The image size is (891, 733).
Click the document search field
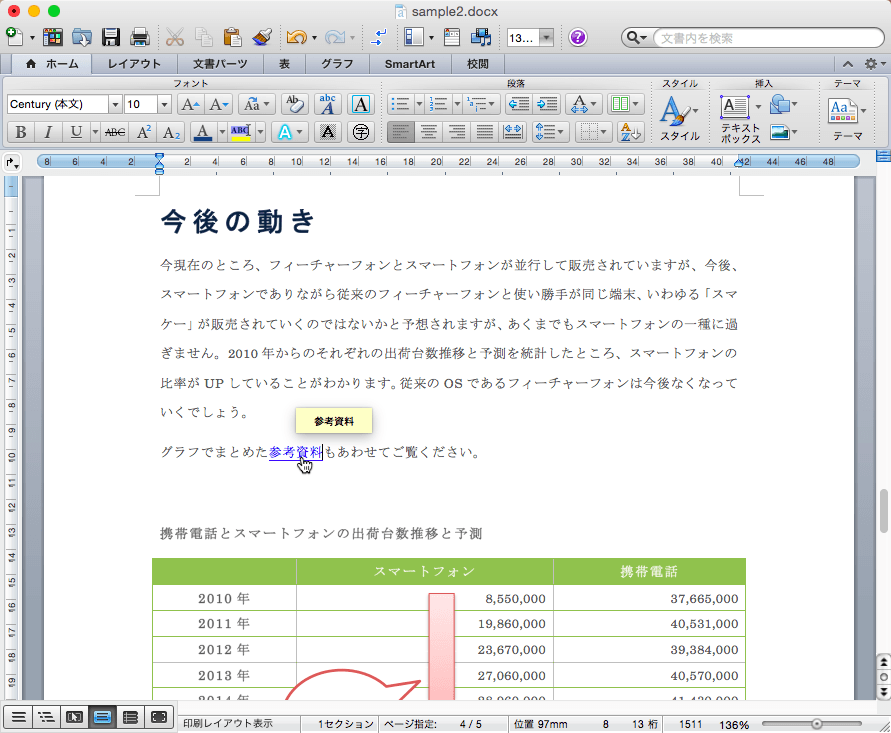768,38
